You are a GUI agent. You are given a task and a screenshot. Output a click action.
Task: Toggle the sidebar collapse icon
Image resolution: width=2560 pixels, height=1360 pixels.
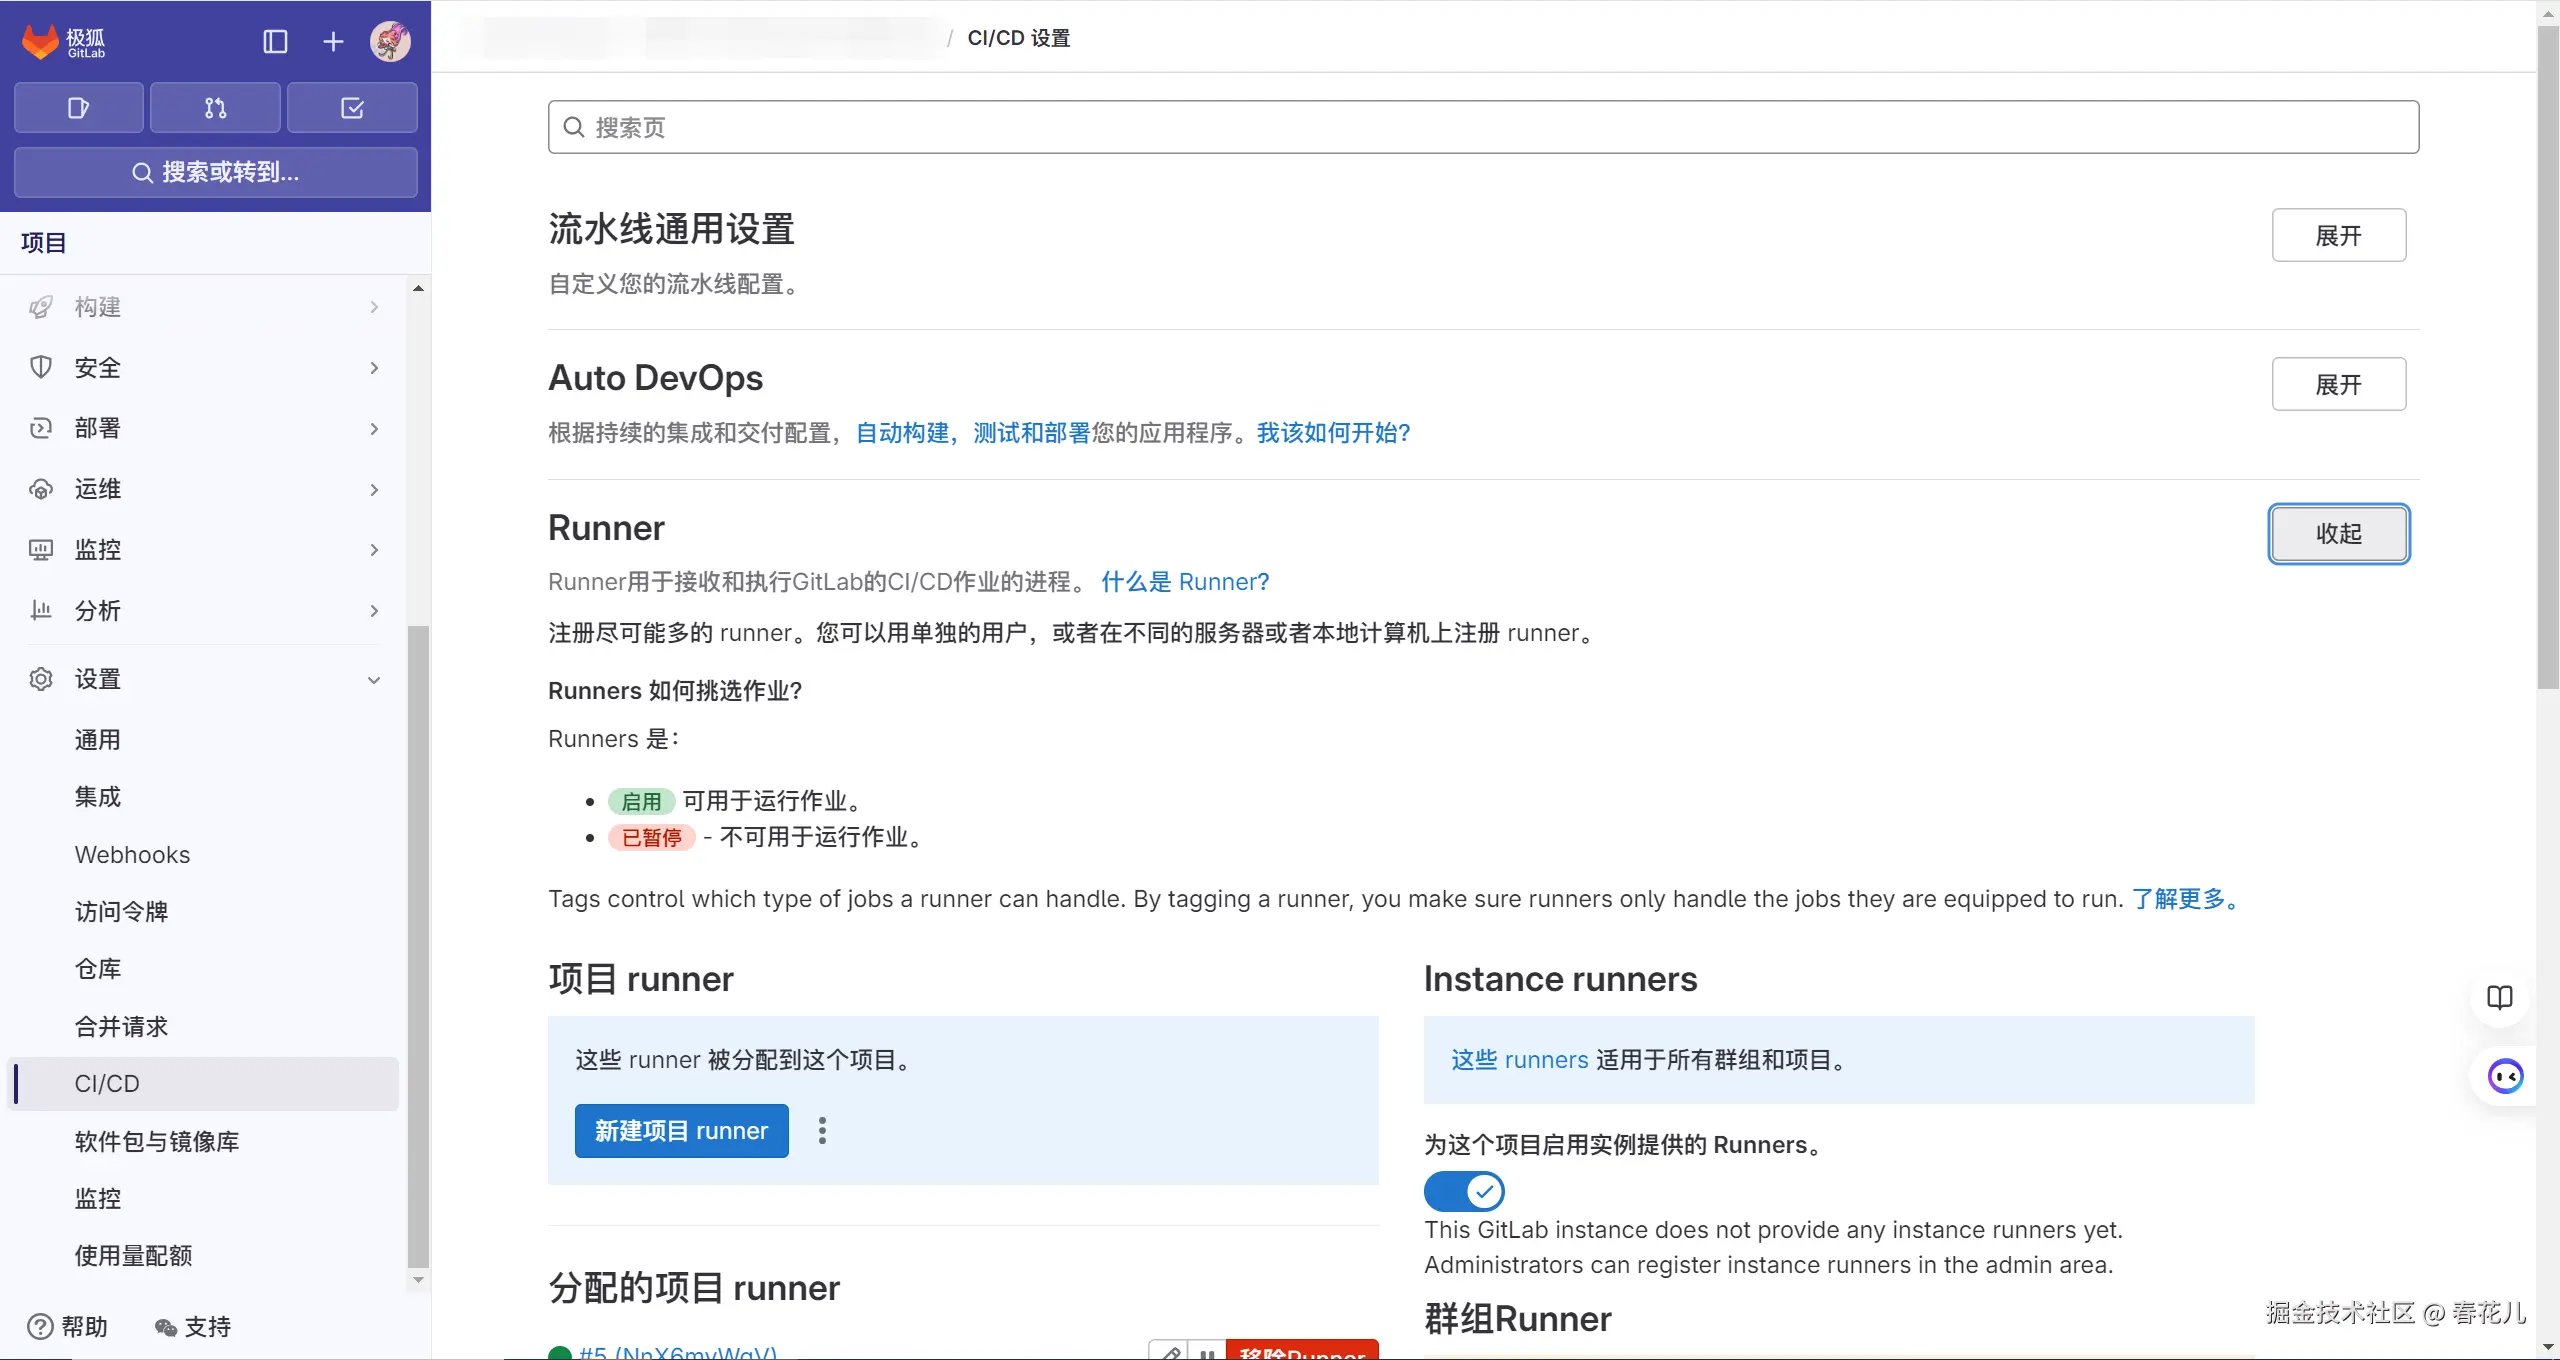coord(275,41)
